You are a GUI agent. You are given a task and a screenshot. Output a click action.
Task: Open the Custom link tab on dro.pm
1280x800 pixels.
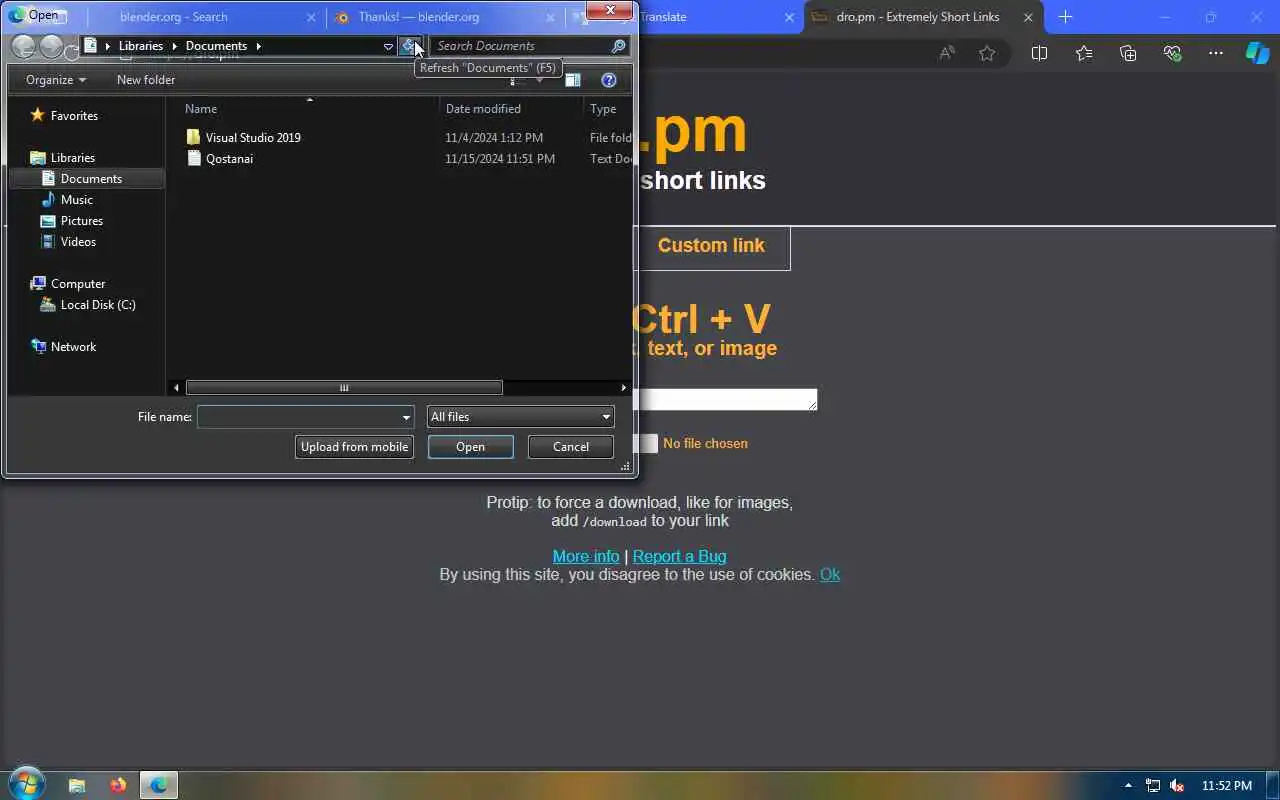click(x=711, y=246)
